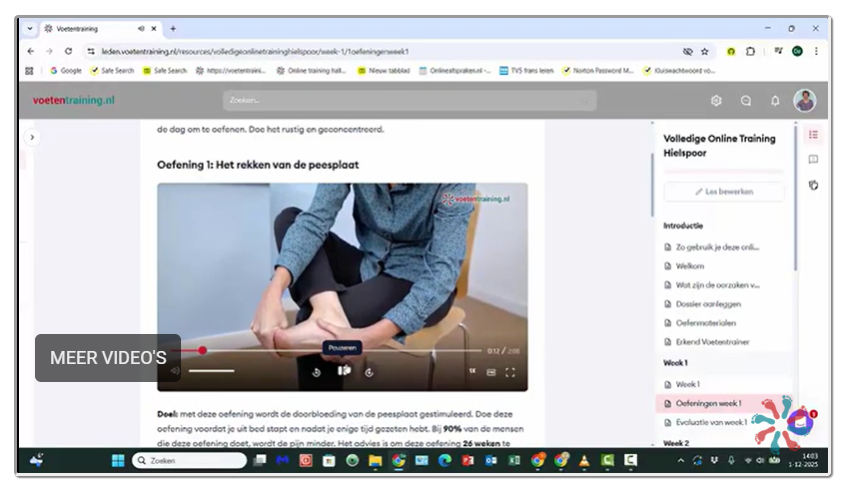
Task: Open the user profile avatar menu
Action: tap(805, 101)
